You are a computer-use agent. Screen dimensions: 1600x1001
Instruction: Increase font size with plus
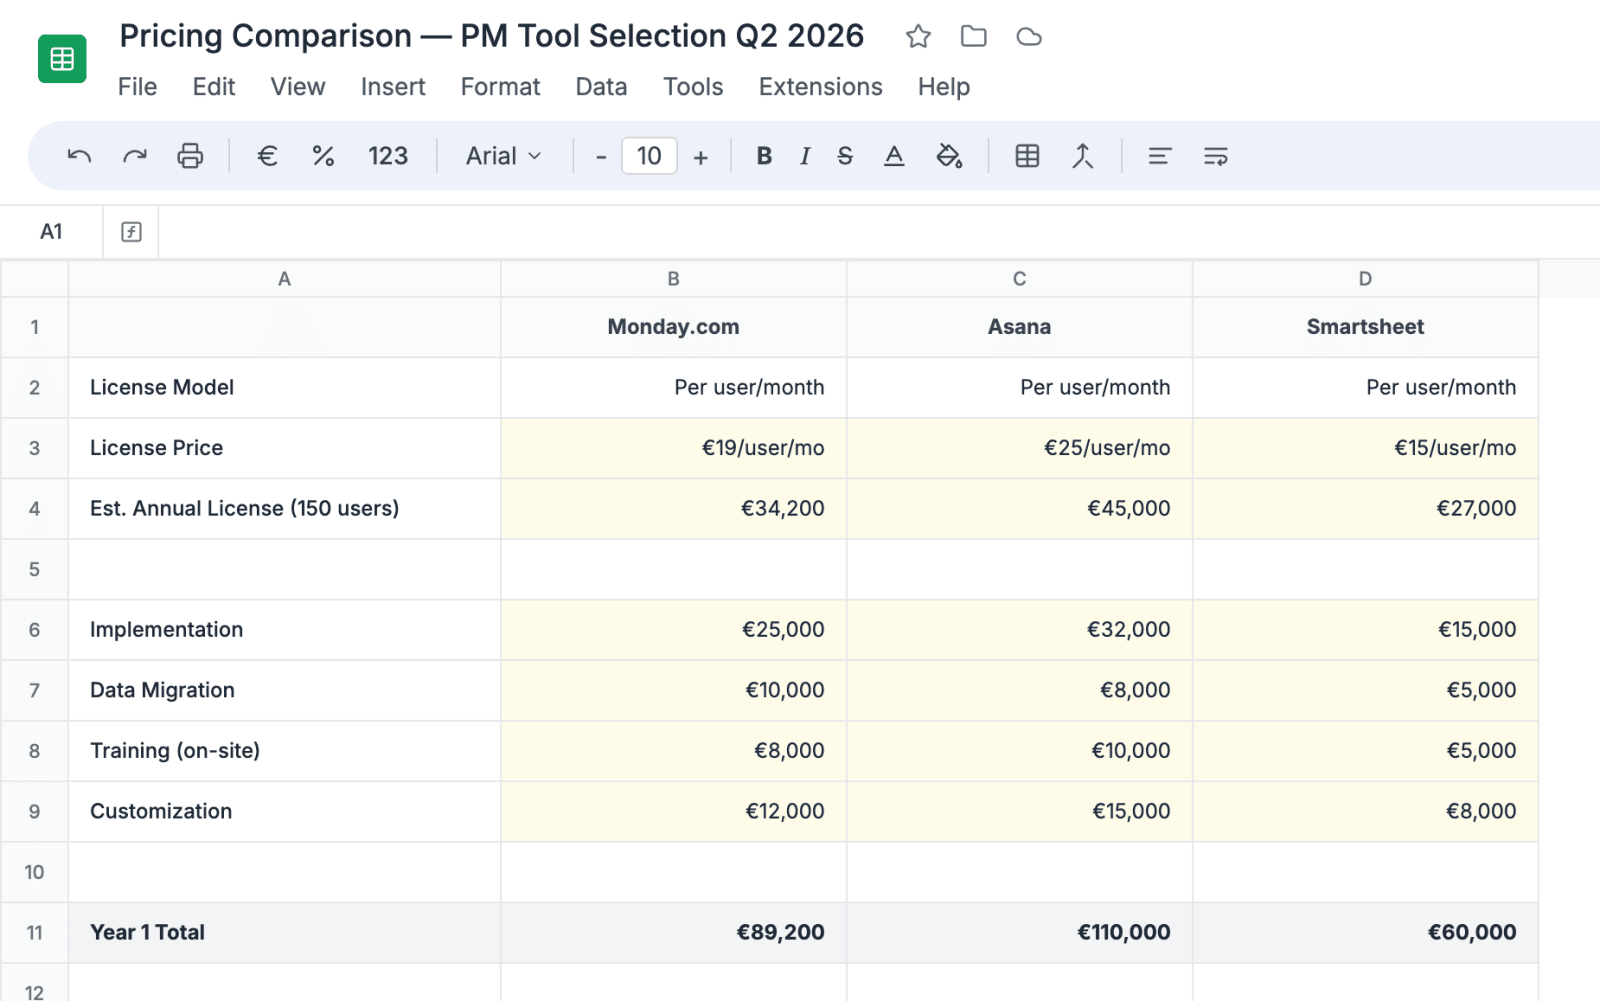(701, 157)
